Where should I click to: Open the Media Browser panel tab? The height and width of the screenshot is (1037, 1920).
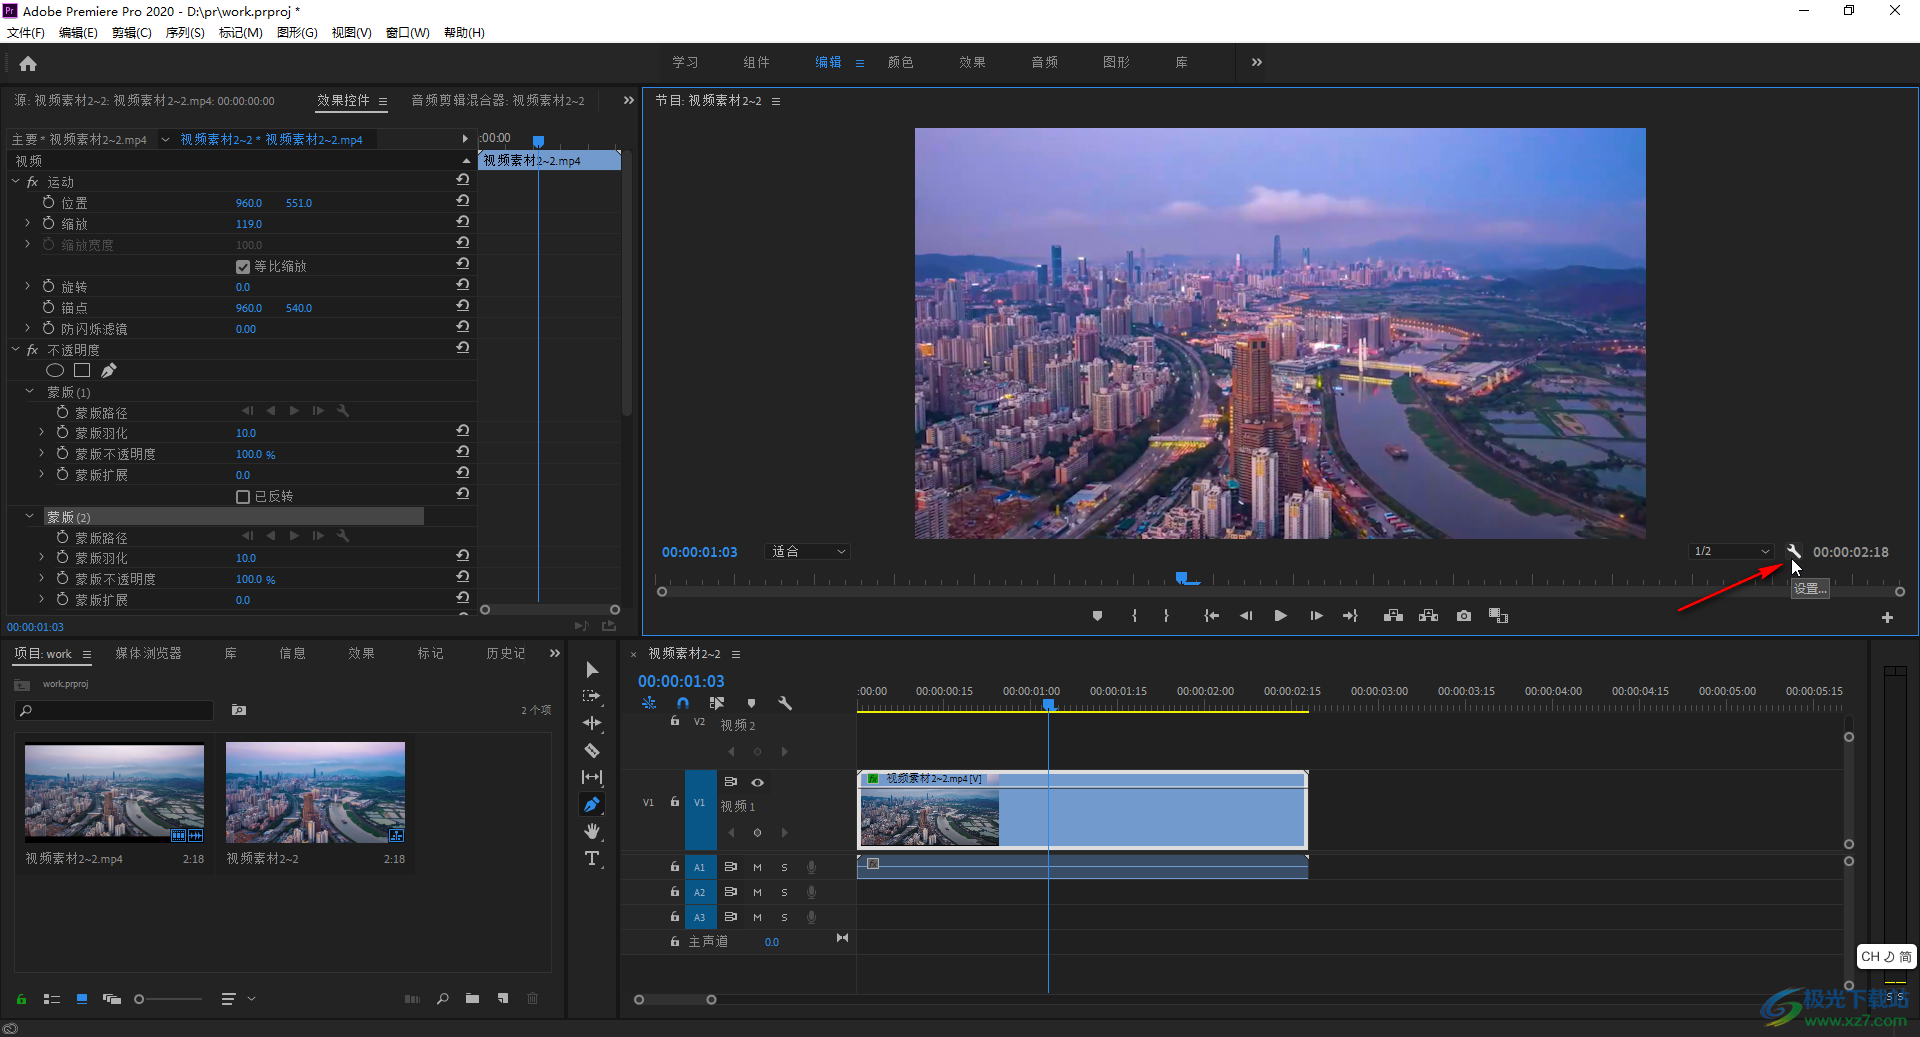click(x=149, y=653)
